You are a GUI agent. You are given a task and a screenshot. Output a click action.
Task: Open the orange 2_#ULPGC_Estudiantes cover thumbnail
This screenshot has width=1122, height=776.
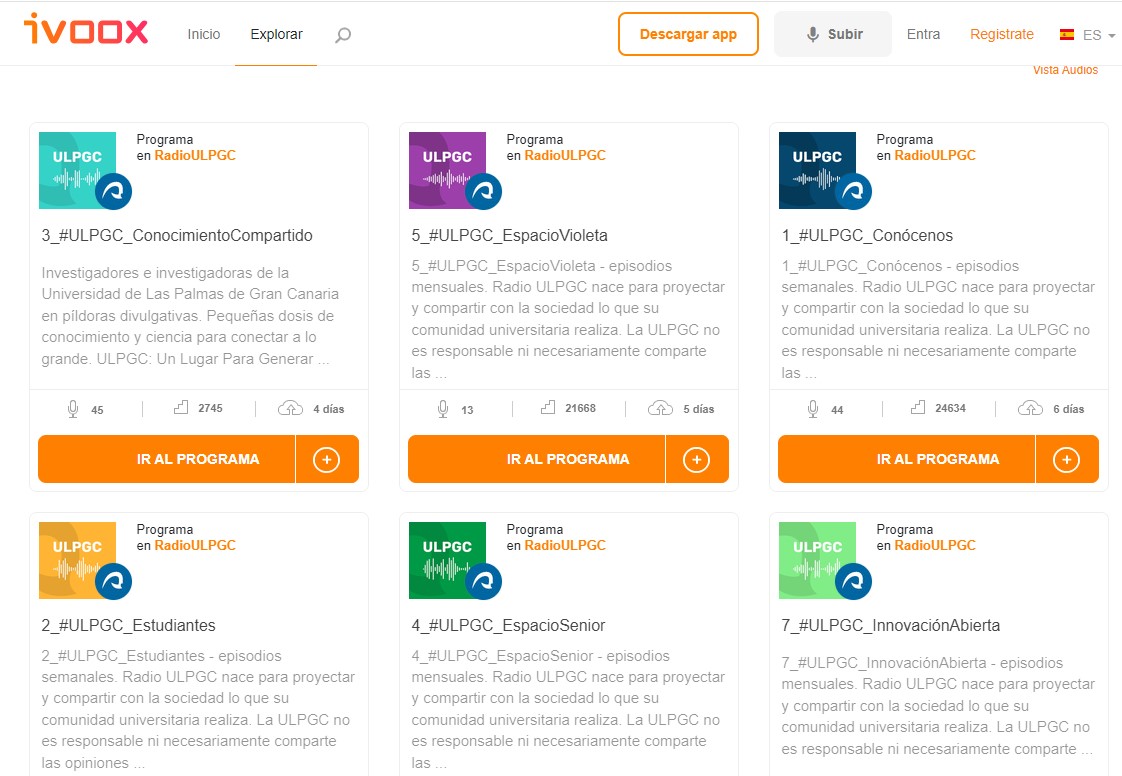(78, 561)
